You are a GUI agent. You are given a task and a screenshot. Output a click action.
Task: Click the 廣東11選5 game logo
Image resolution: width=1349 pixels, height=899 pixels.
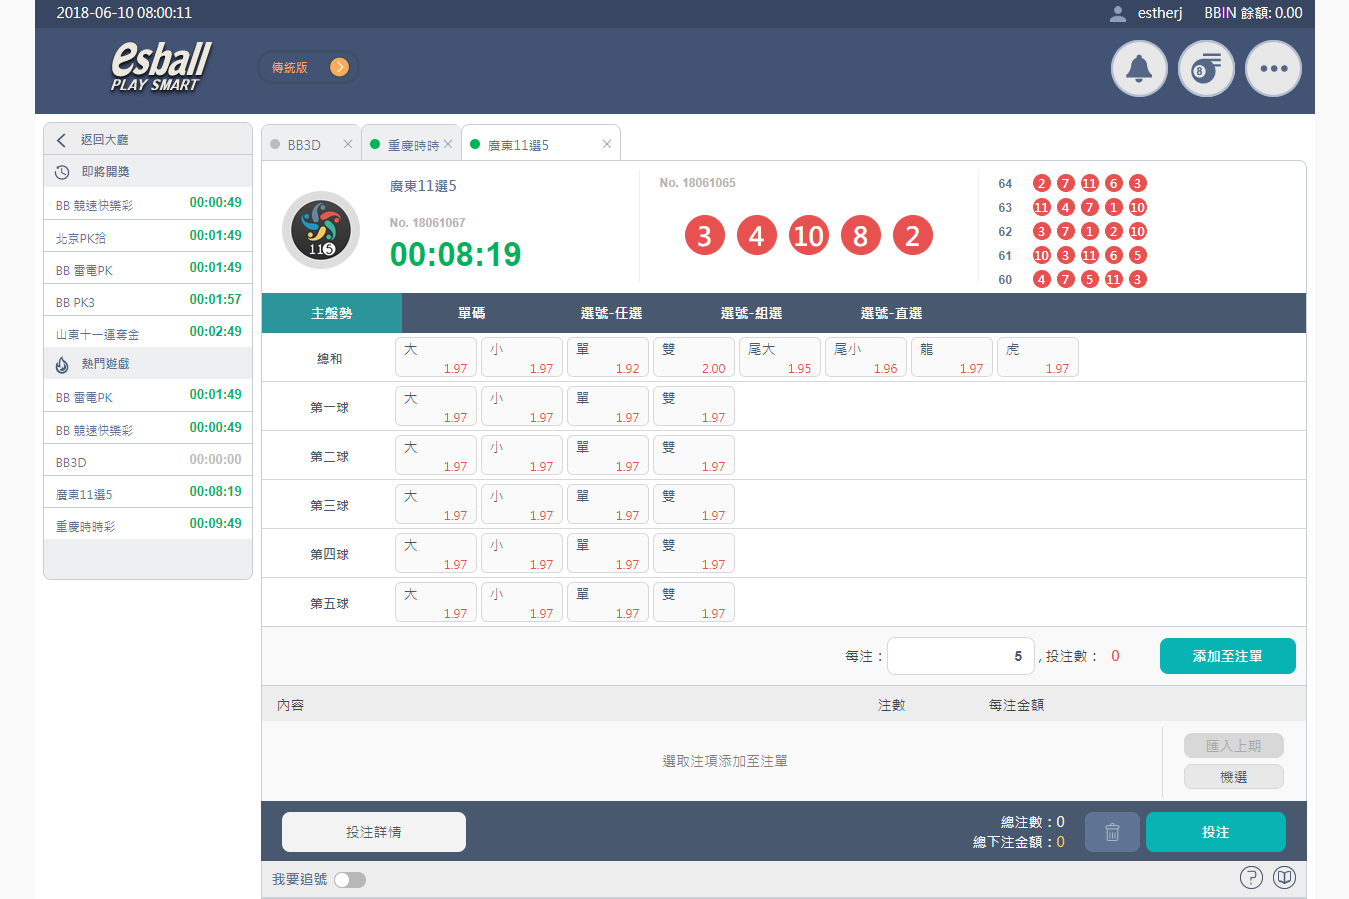point(321,230)
